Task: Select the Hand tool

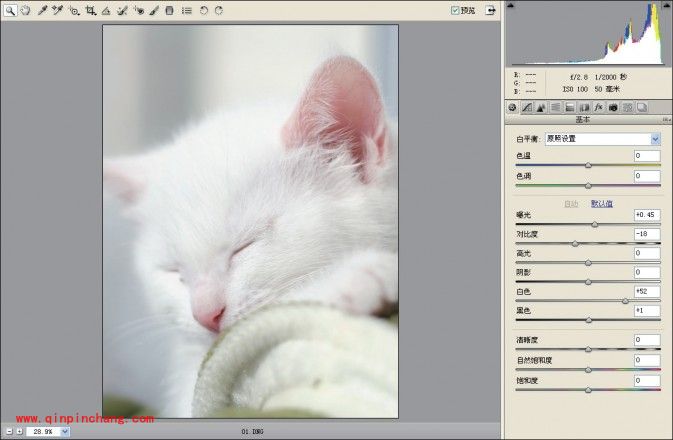Action: (25, 10)
